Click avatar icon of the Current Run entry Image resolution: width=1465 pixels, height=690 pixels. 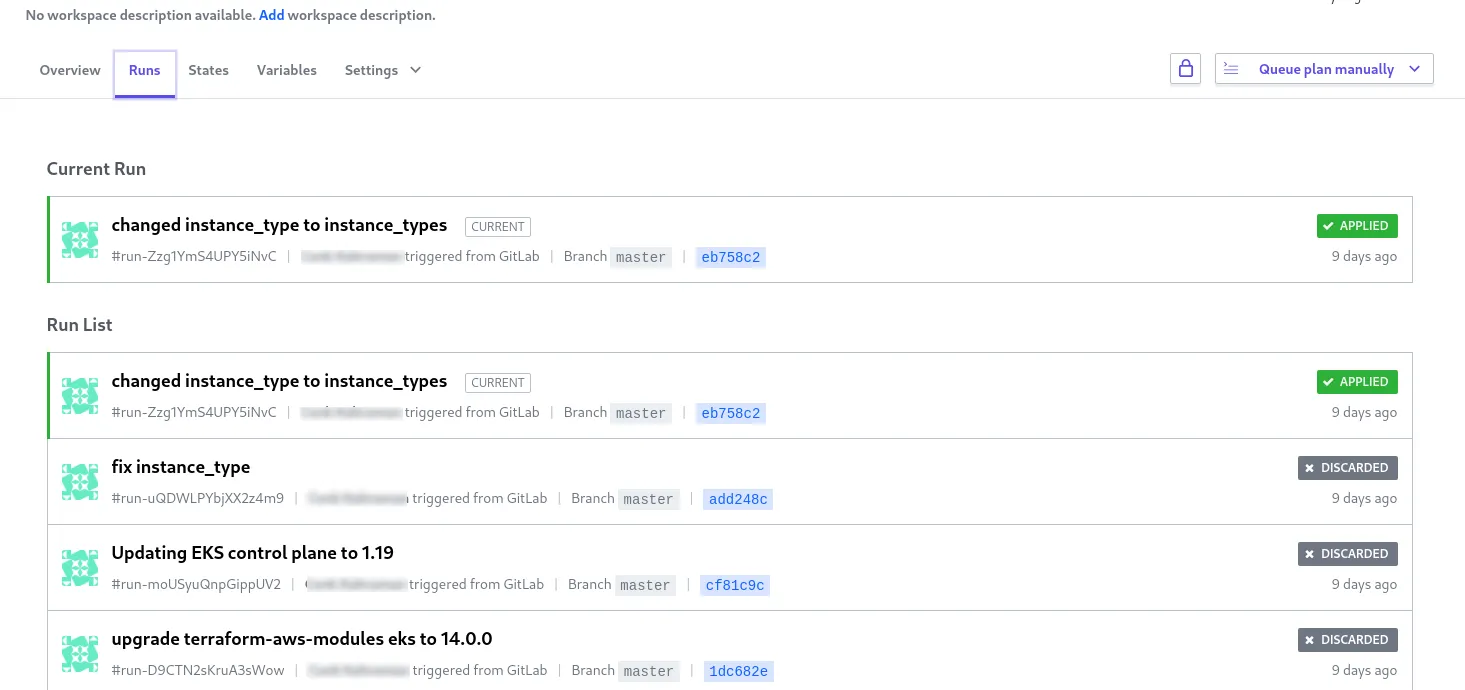[x=80, y=240]
